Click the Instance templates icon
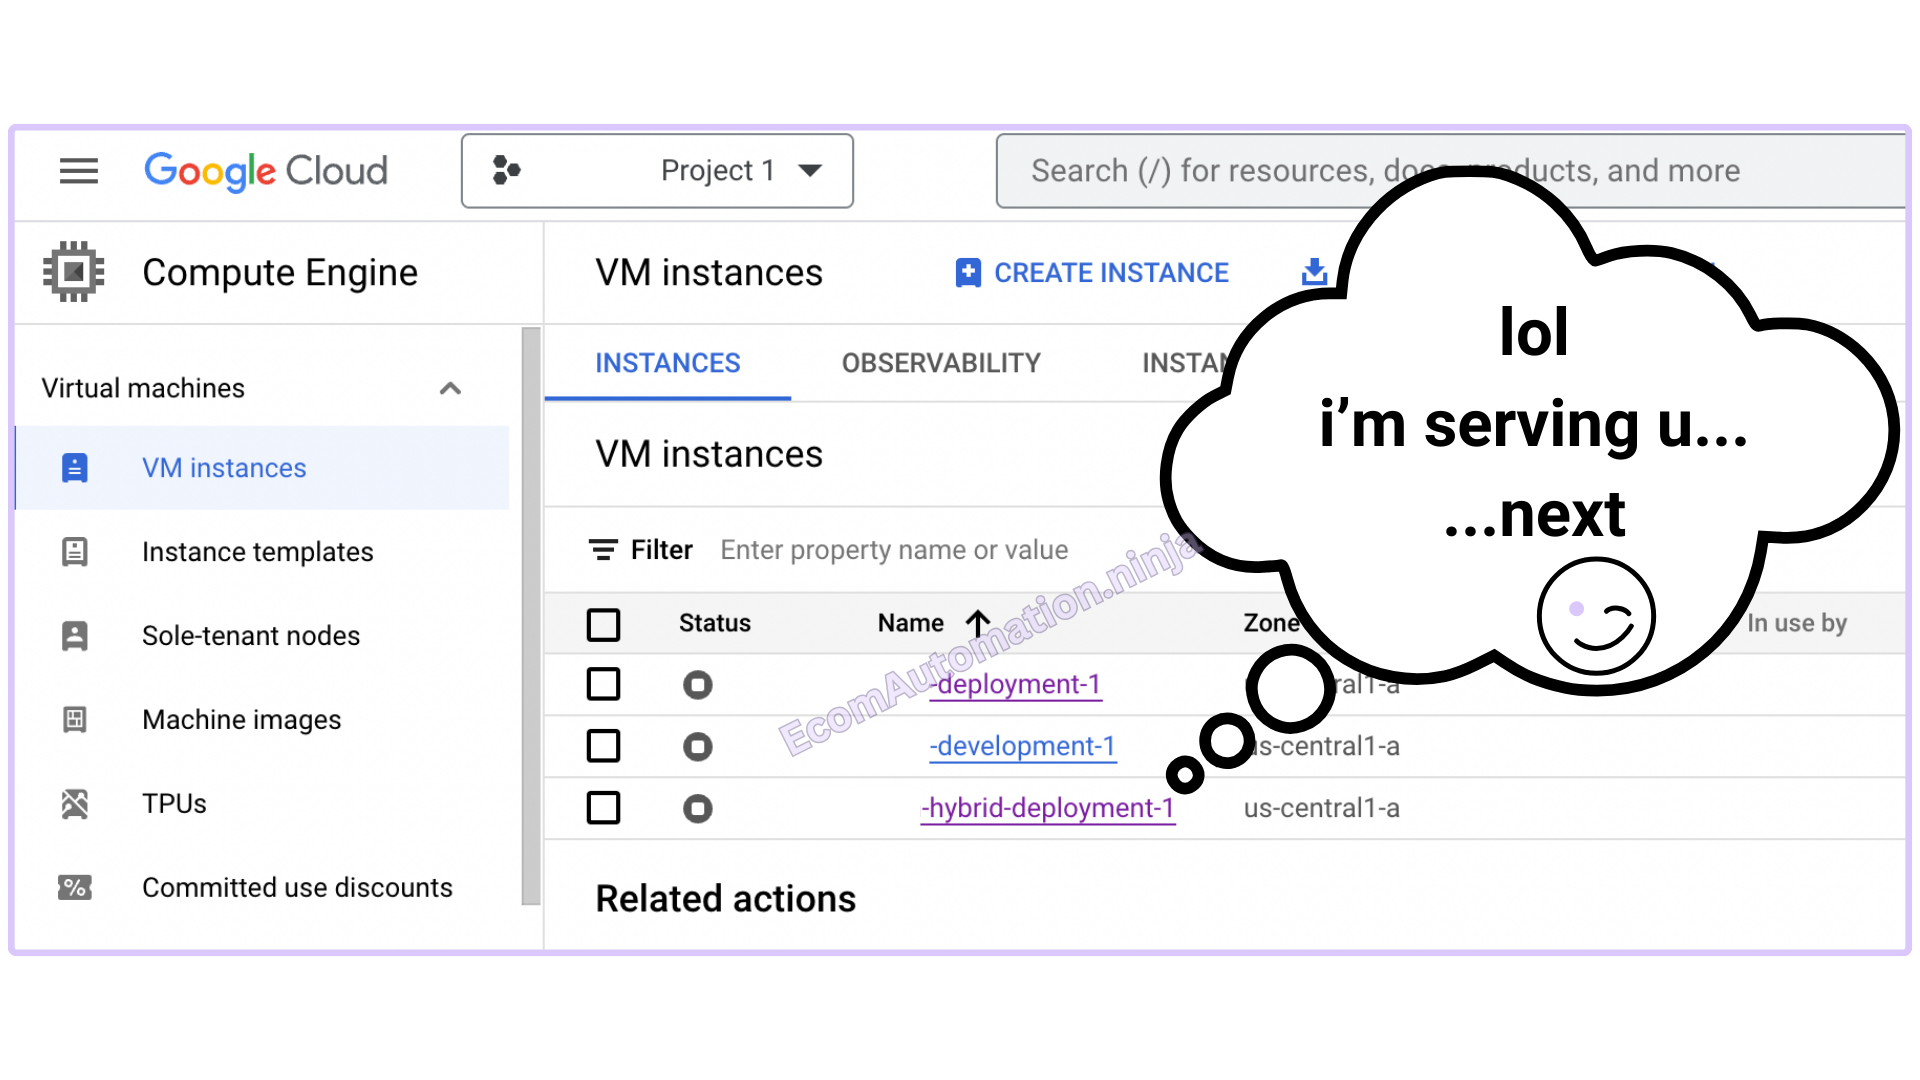Image resolution: width=1920 pixels, height=1080 pixels. pos(75,552)
